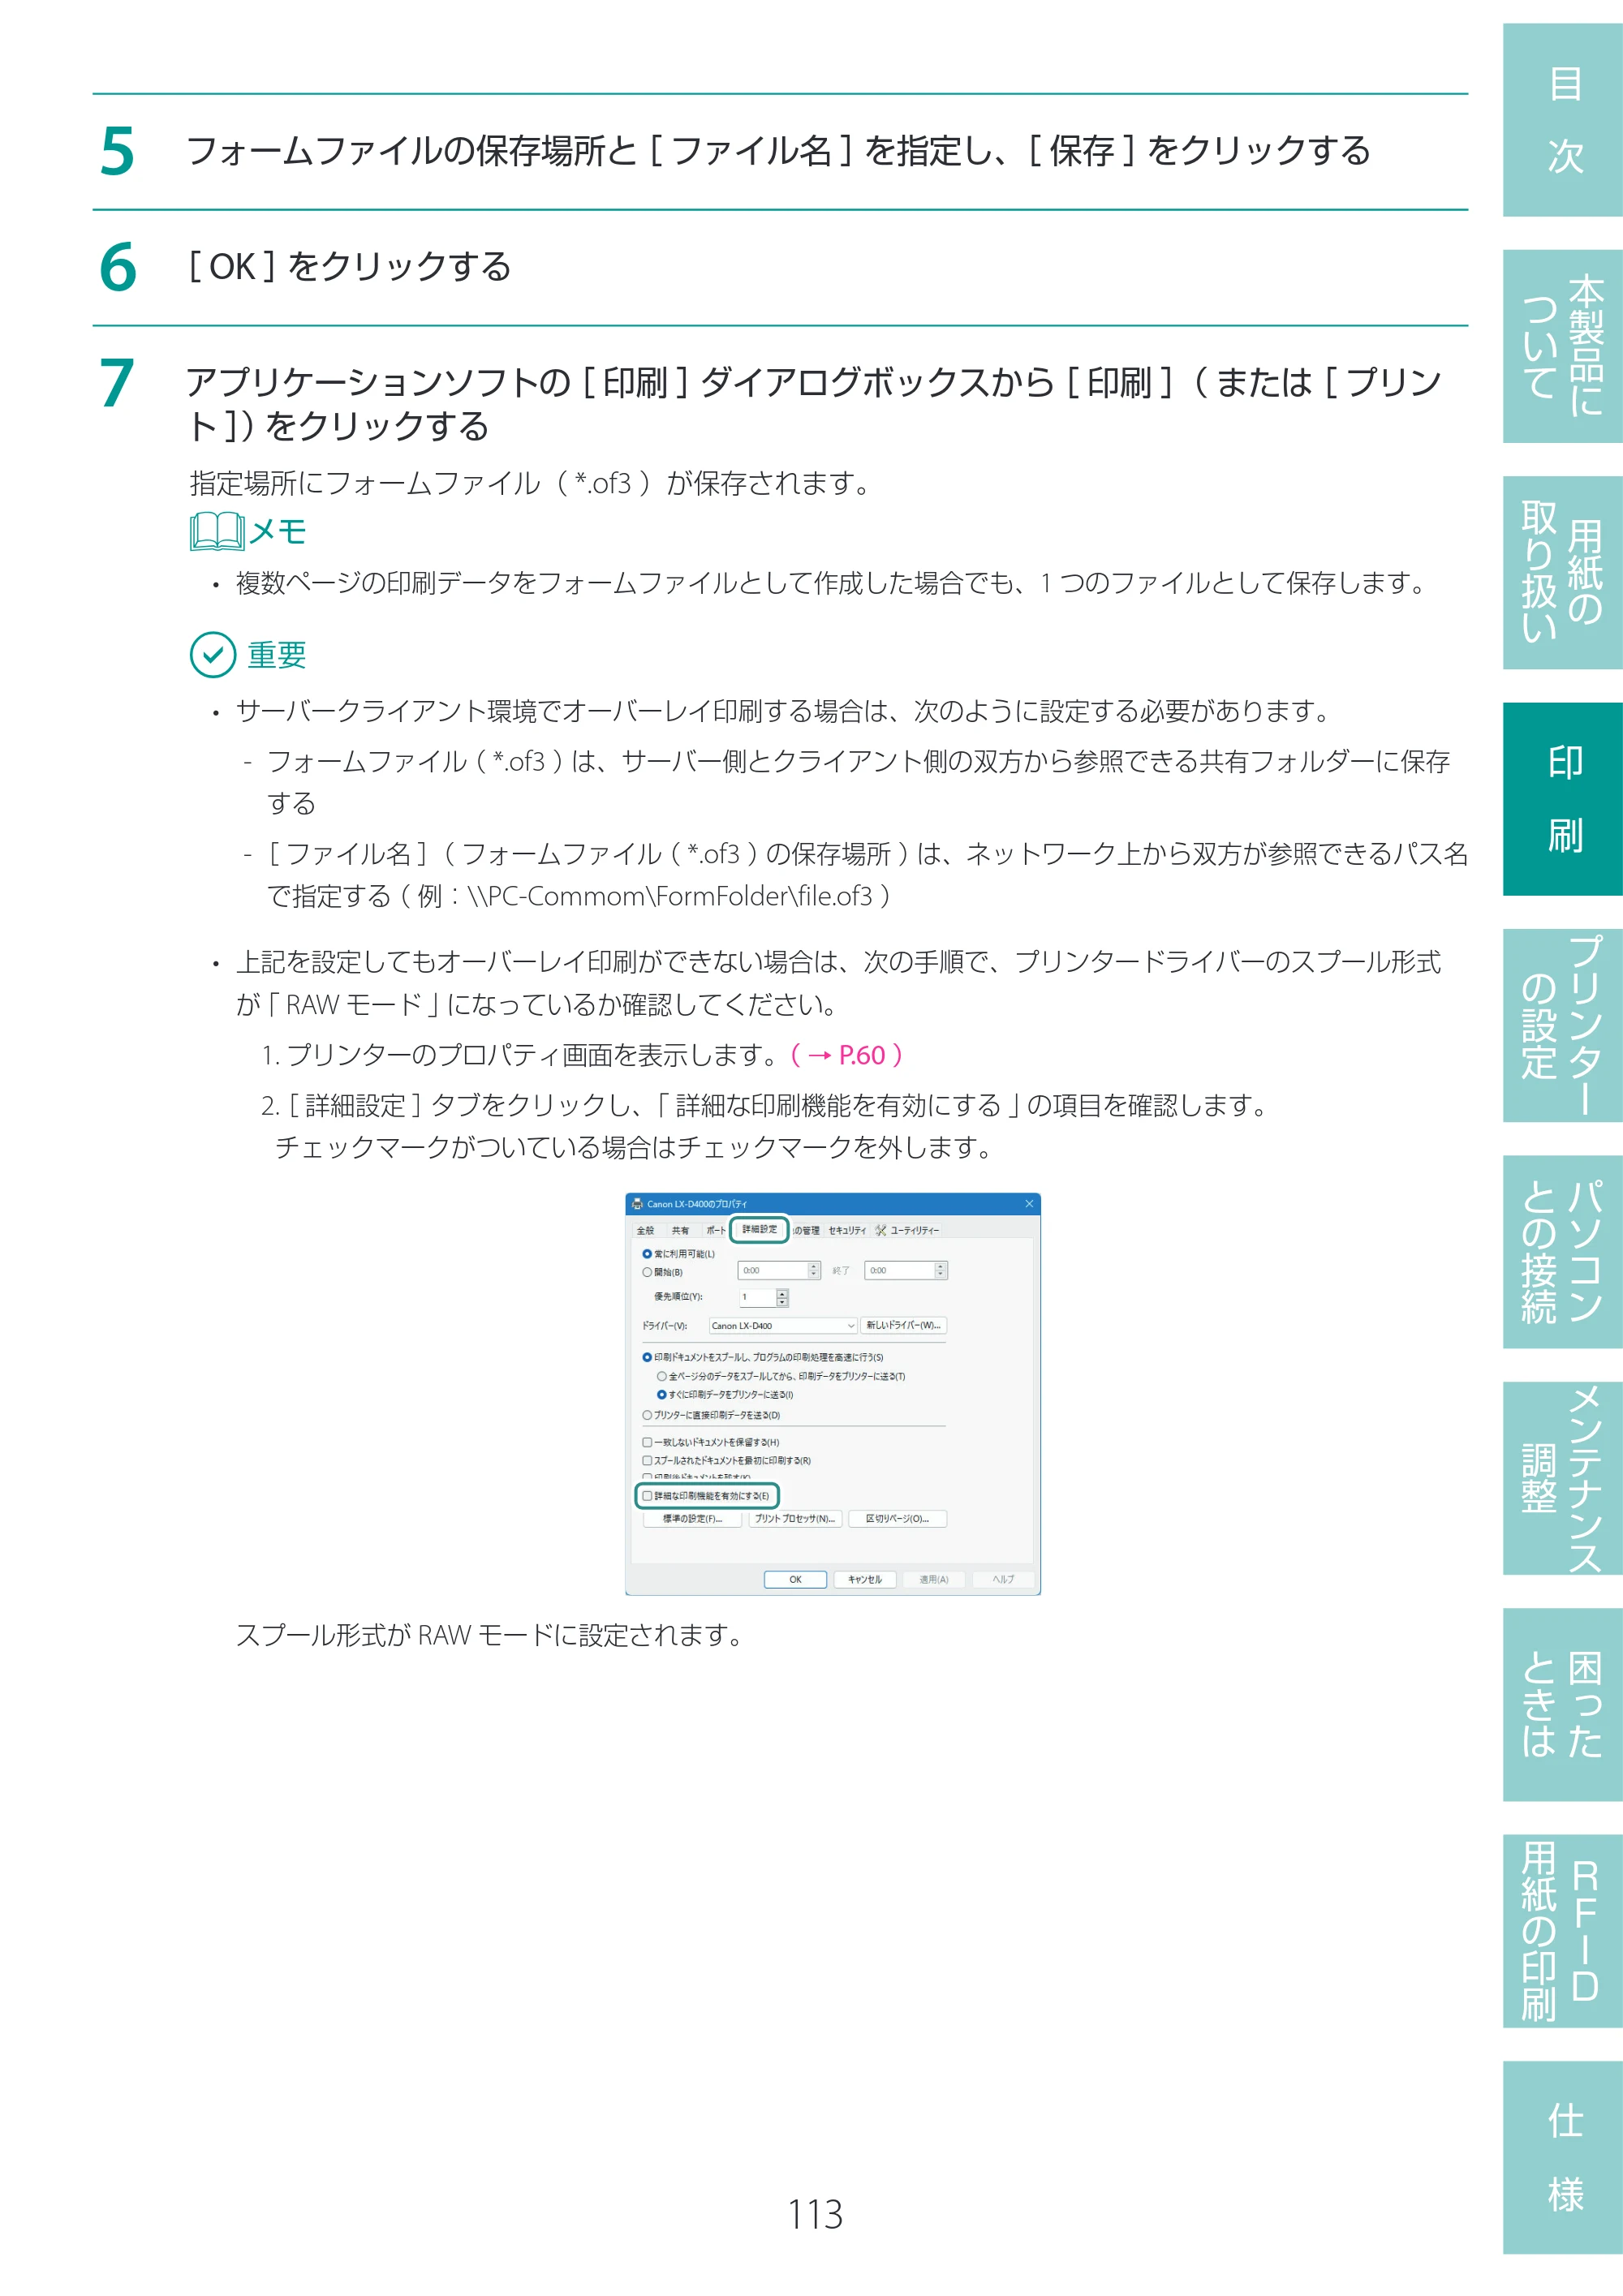1623x2296 pixels.
Task: Open the 用紙の取り扱い side tab
Action: [1563, 572]
